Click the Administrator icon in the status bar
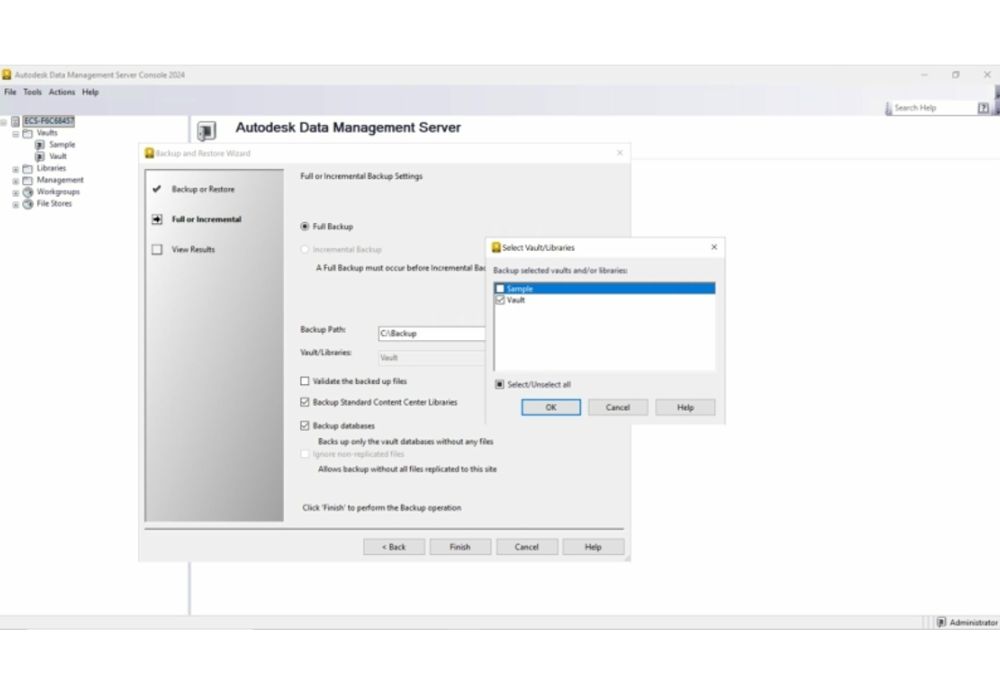This screenshot has height=700, width=1000. [x=941, y=622]
